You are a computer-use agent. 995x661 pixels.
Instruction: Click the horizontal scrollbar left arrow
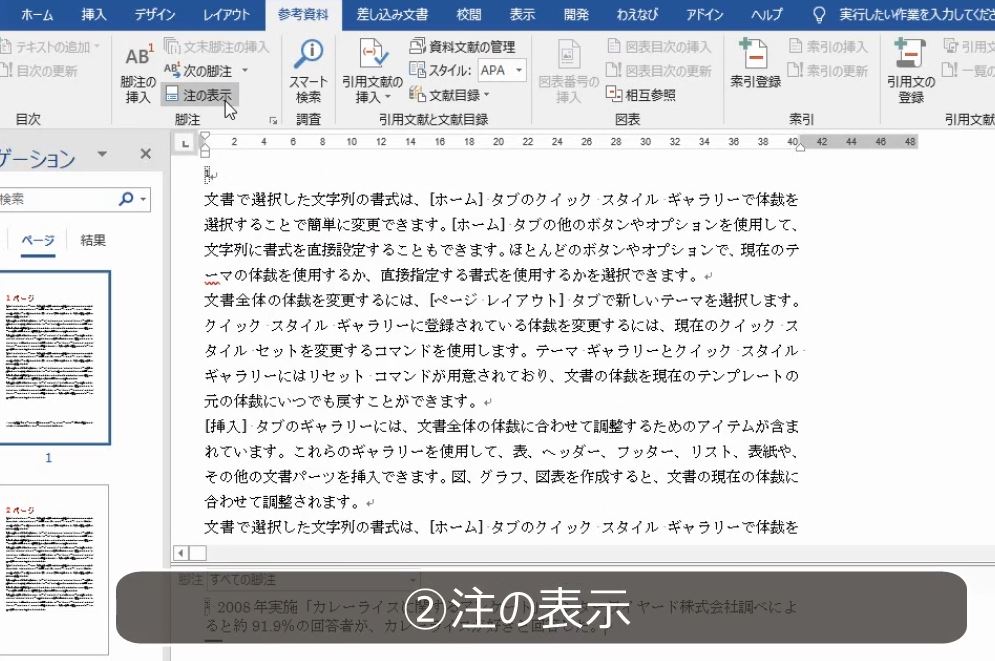(x=181, y=553)
